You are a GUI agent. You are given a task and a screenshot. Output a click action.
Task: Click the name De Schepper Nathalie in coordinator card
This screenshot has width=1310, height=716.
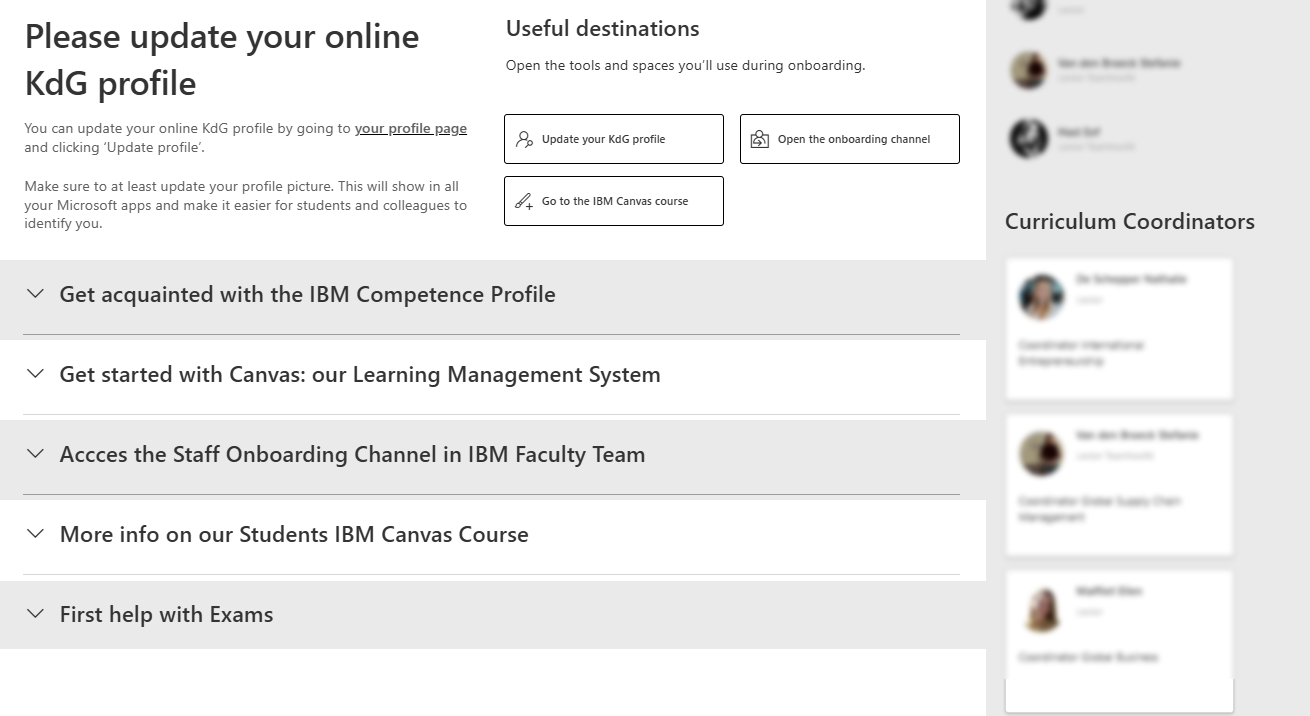(1131, 279)
